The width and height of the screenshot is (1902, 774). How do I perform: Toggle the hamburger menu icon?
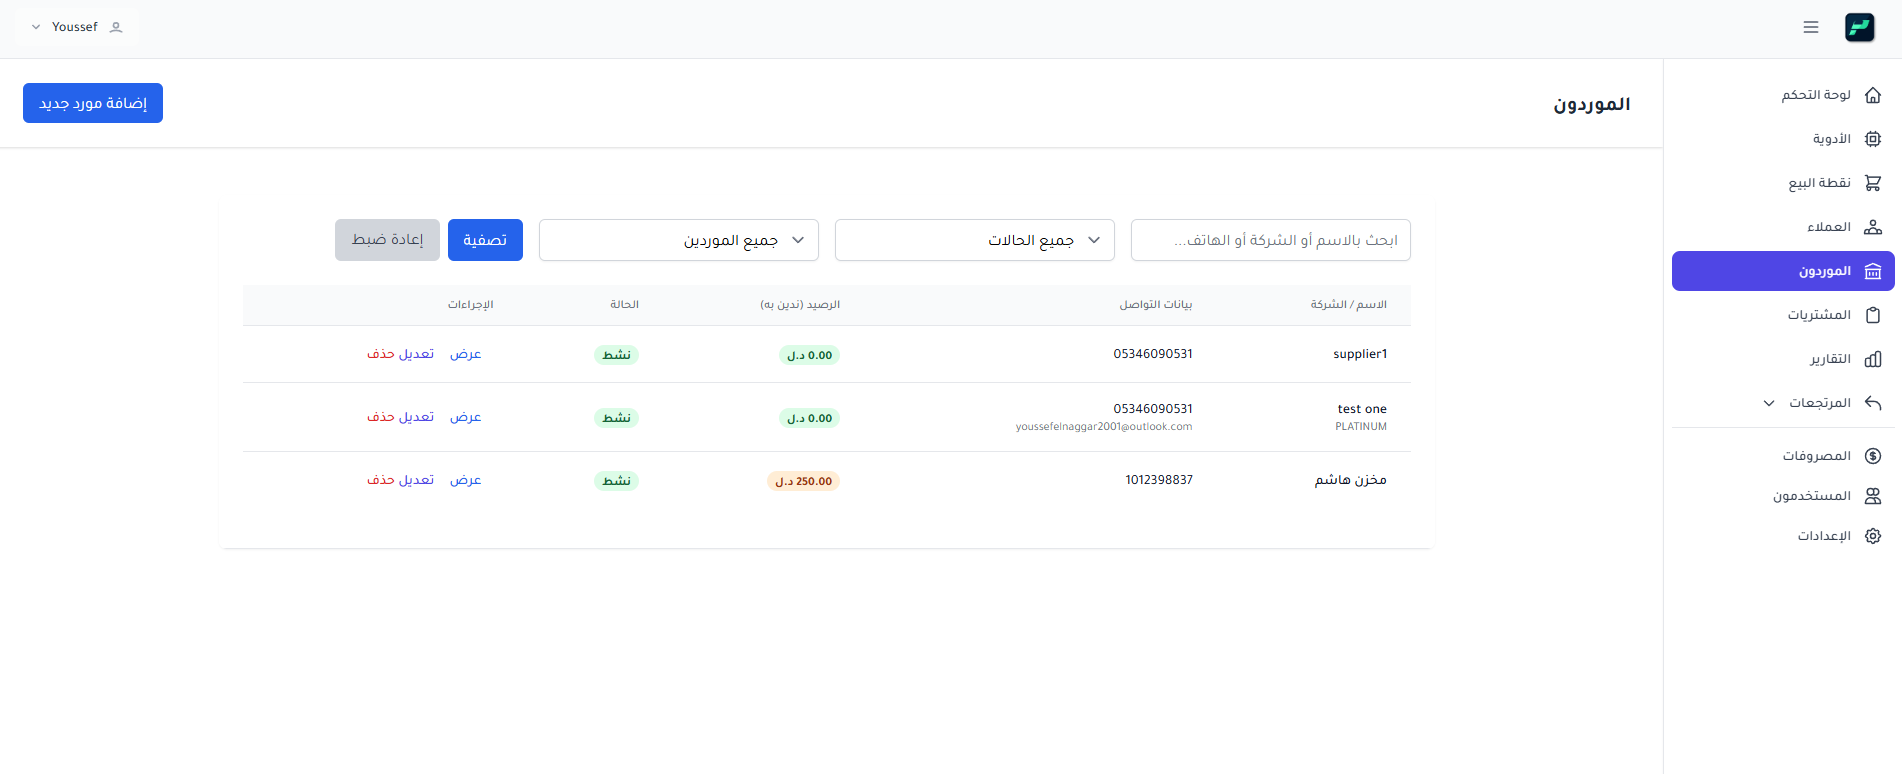(1811, 27)
